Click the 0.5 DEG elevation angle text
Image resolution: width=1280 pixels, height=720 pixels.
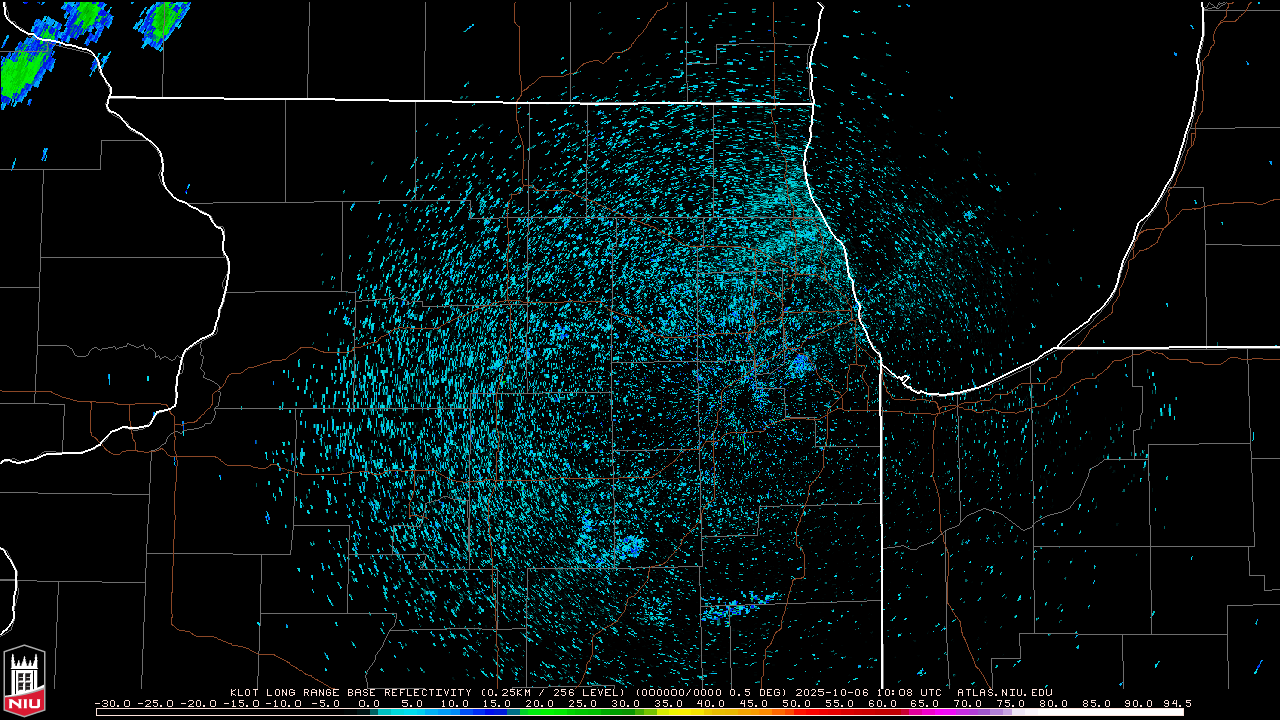point(765,692)
